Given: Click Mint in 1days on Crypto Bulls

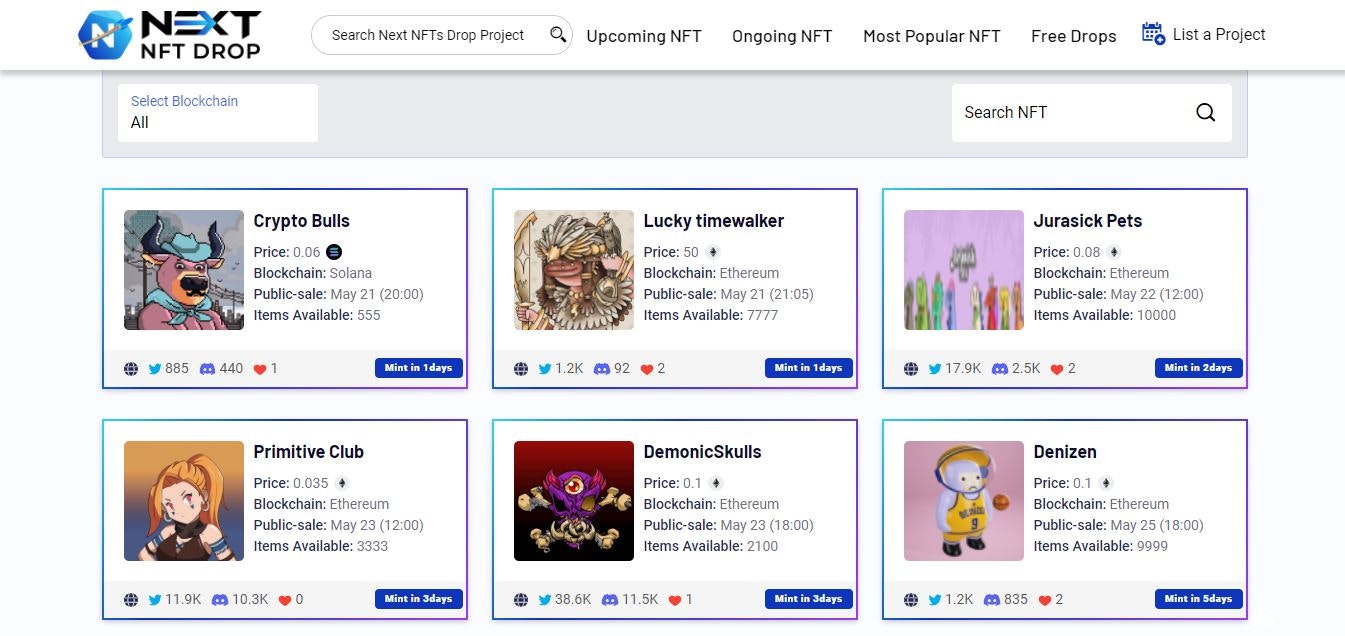Looking at the screenshot, I should pos(418,367).
